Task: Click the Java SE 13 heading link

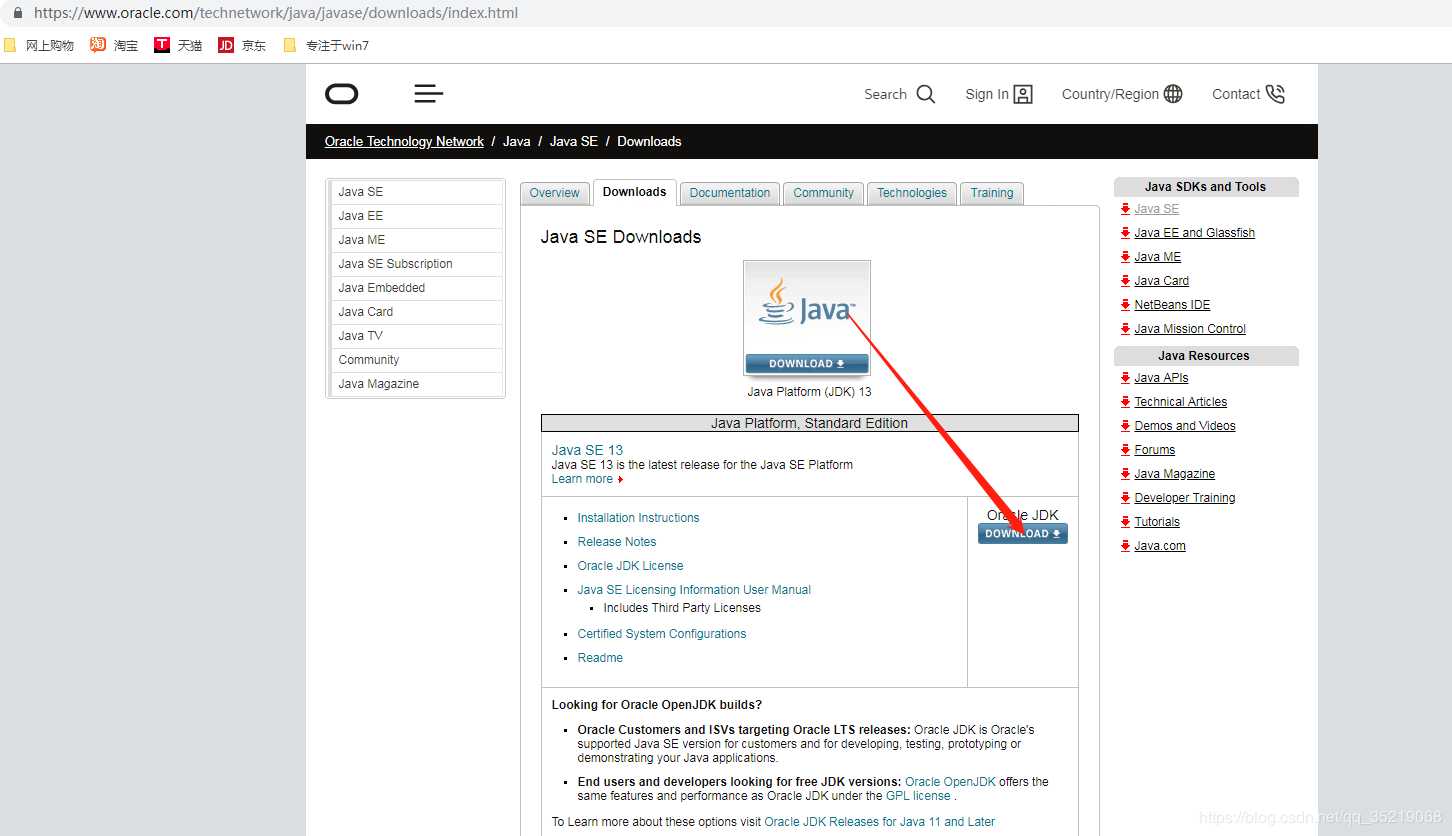Action: point(587,450)
